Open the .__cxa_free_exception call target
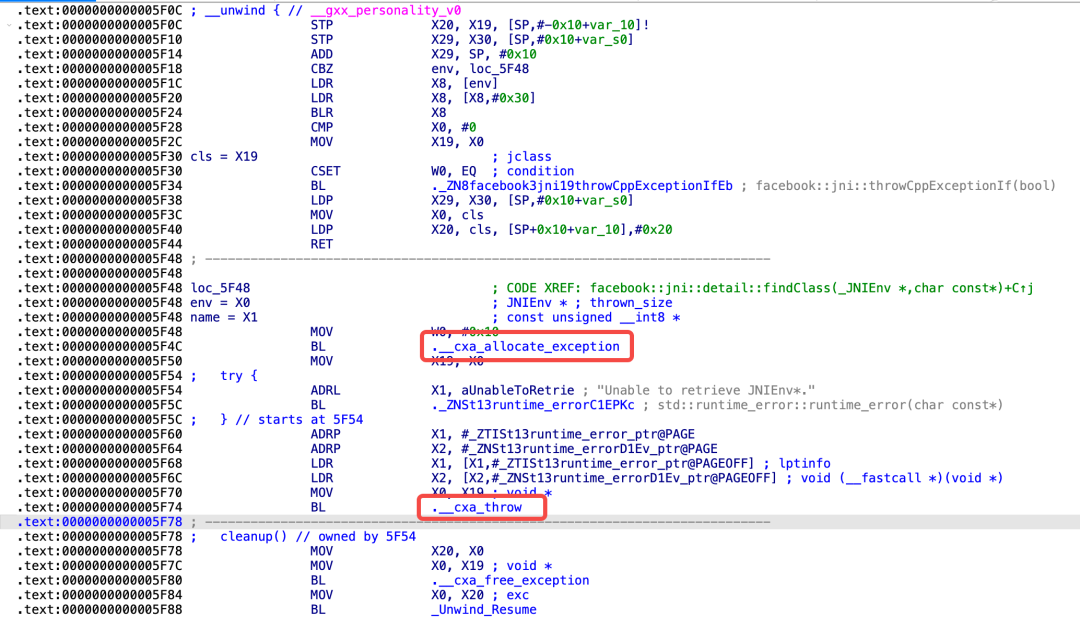 coord(510,580)
